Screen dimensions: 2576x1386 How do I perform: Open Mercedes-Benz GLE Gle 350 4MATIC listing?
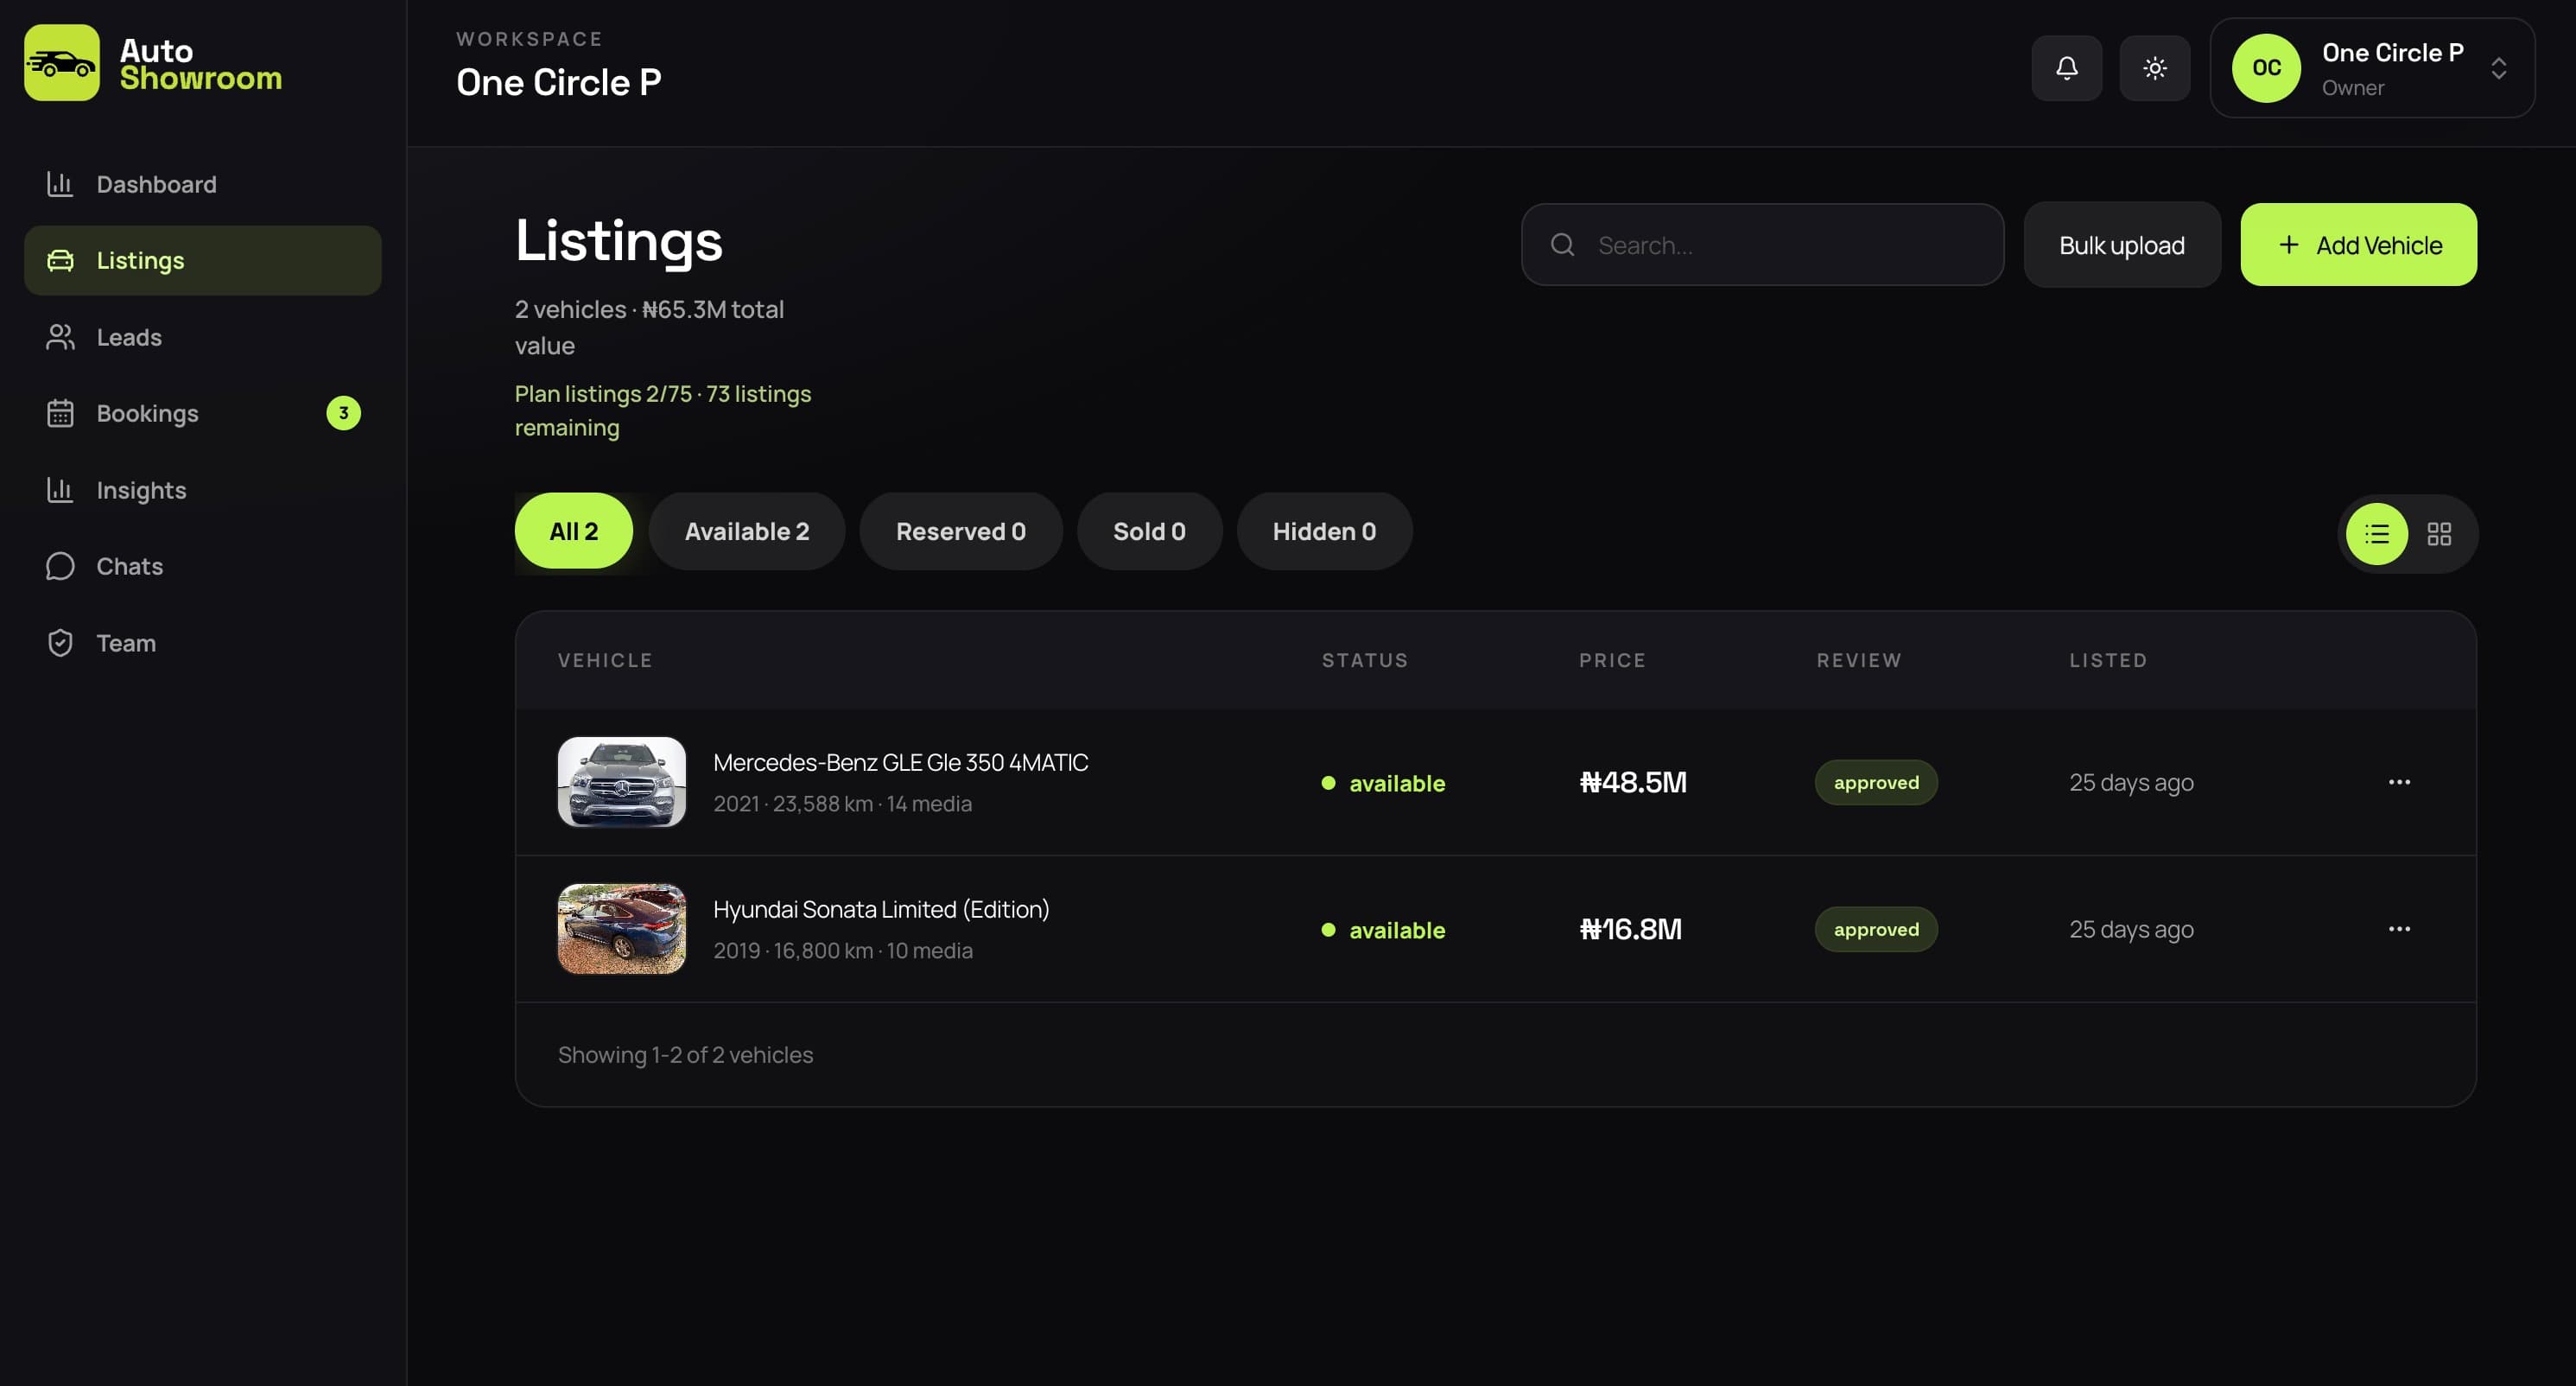point(900,762)
